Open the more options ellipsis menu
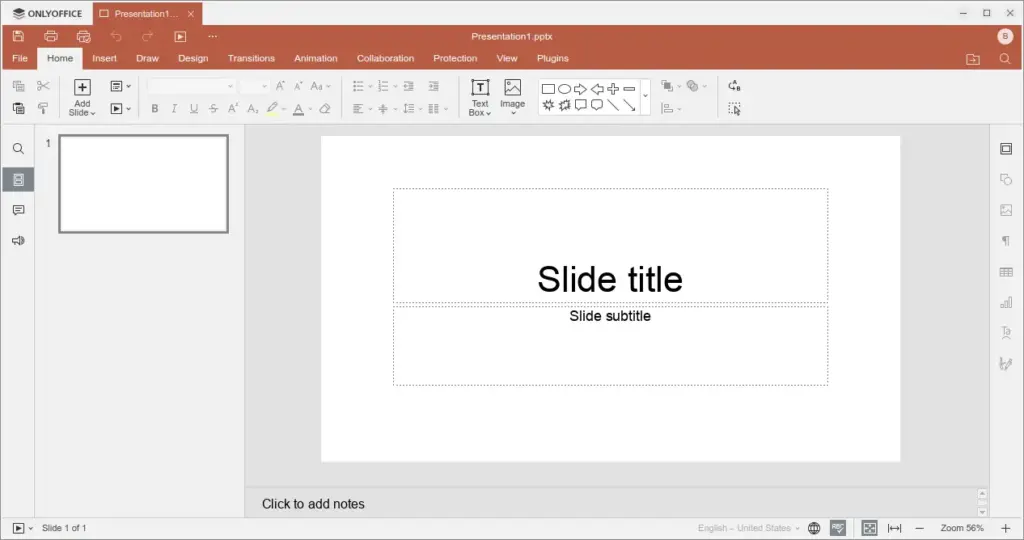Viewport: 1024px width, 540px height. (212, 37)
